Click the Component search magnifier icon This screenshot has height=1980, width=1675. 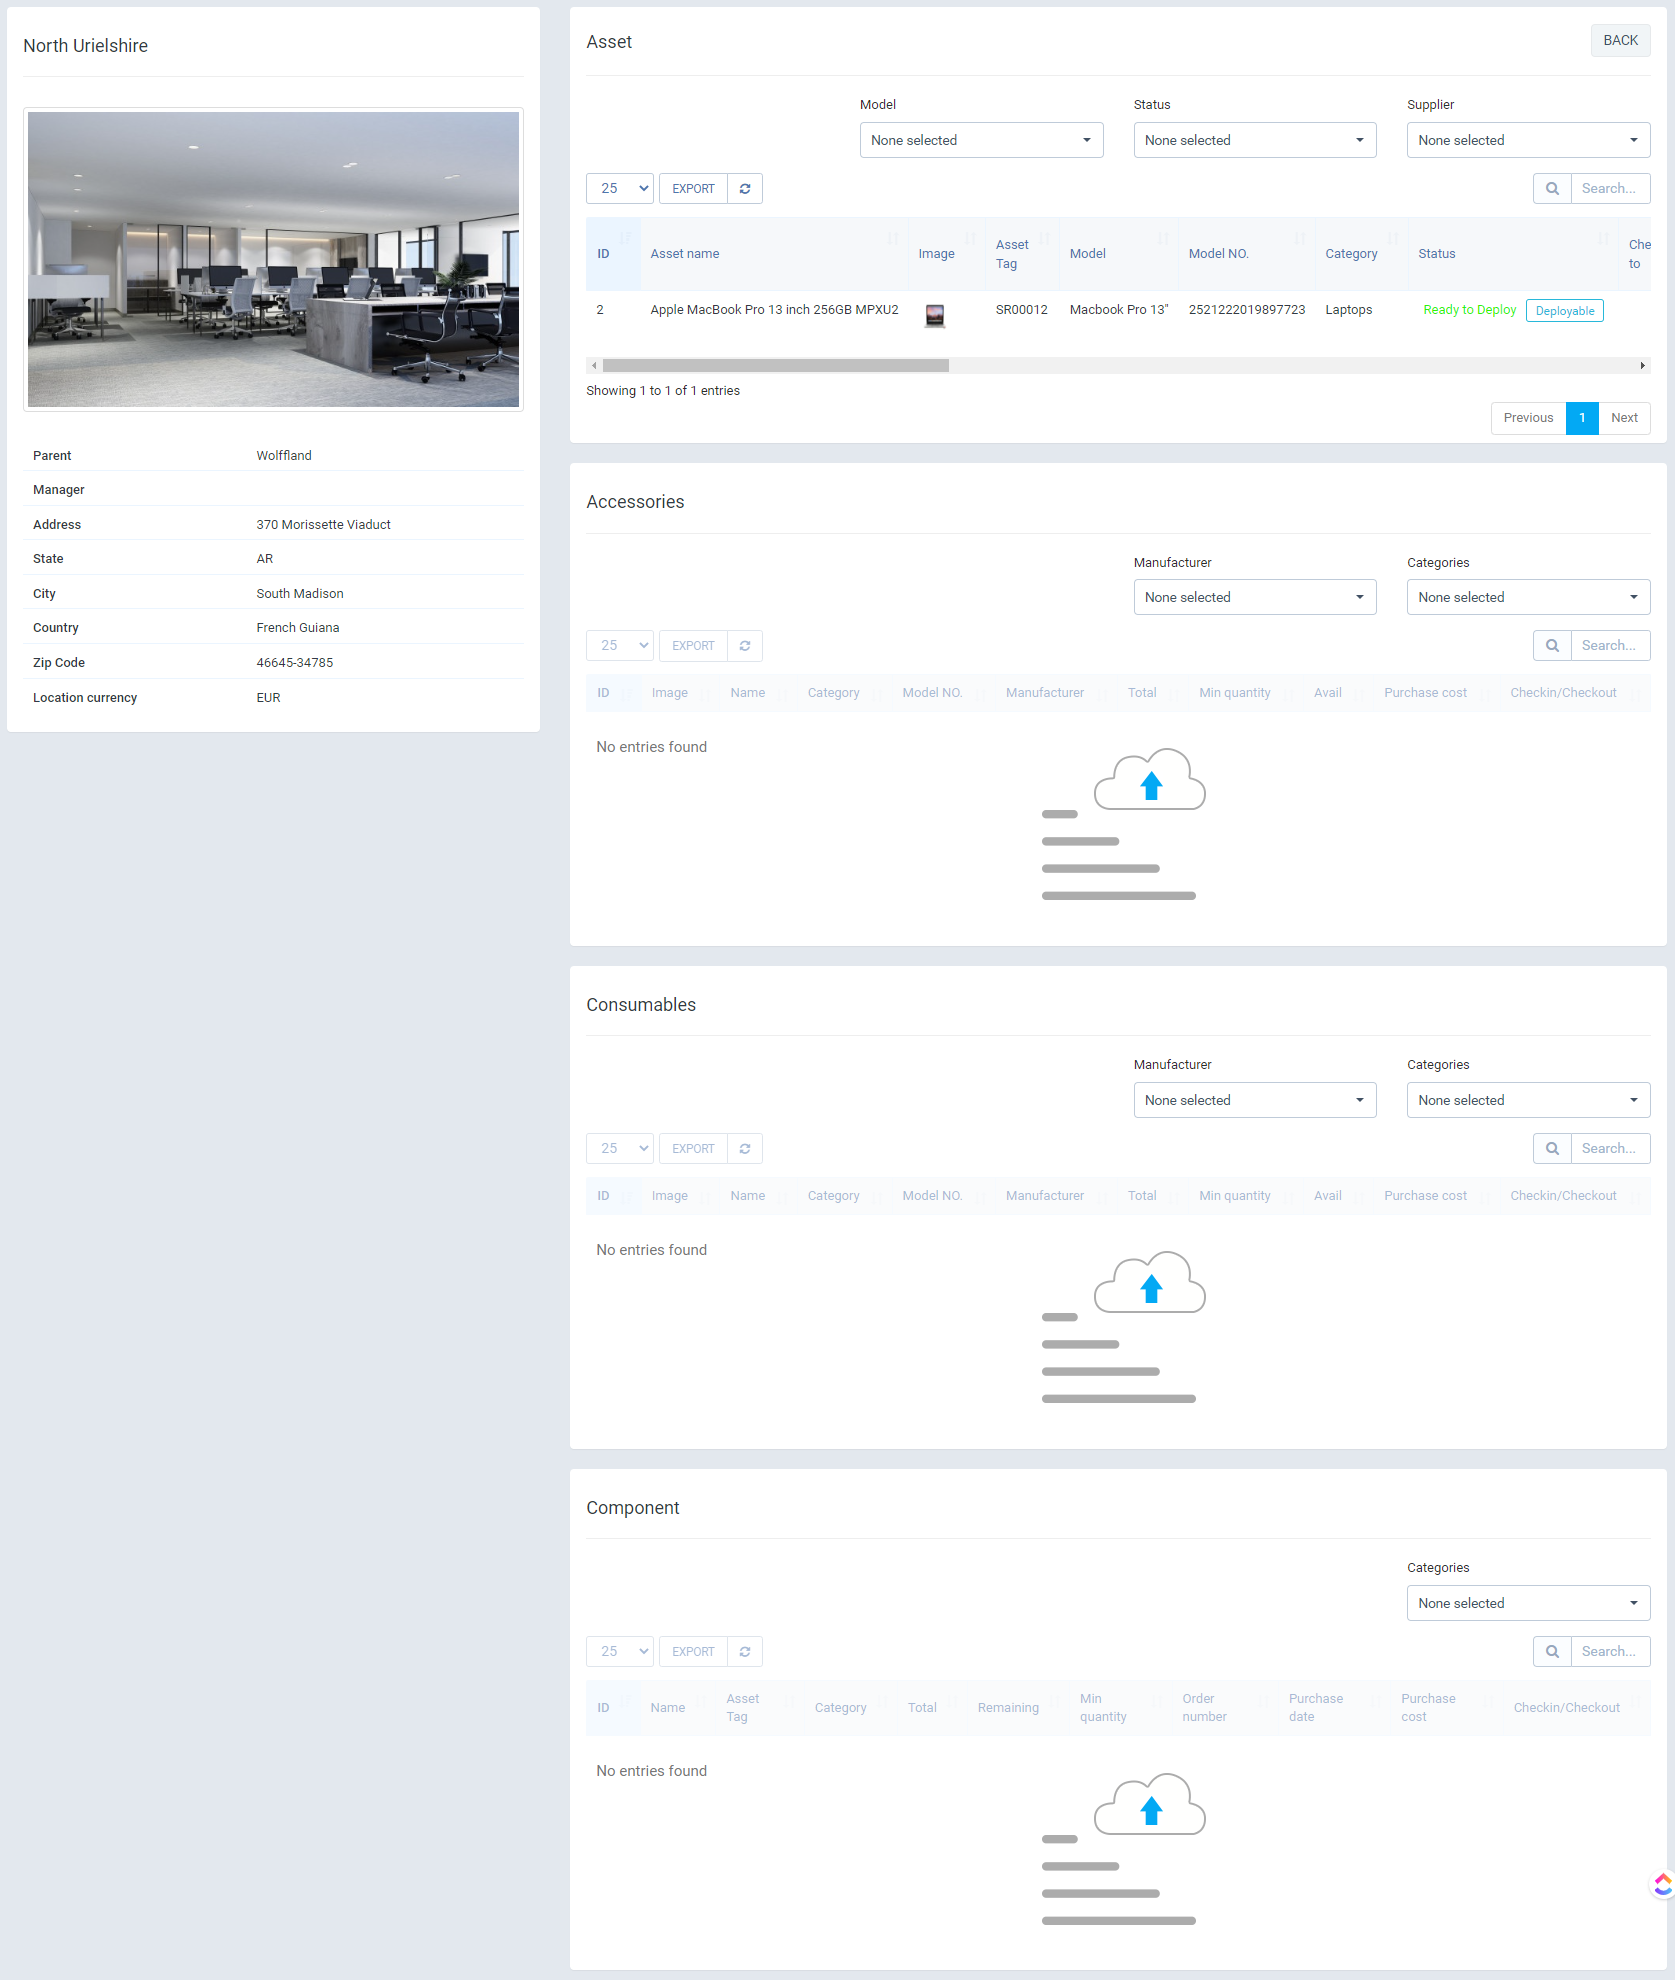[x=1552, y=1651]
